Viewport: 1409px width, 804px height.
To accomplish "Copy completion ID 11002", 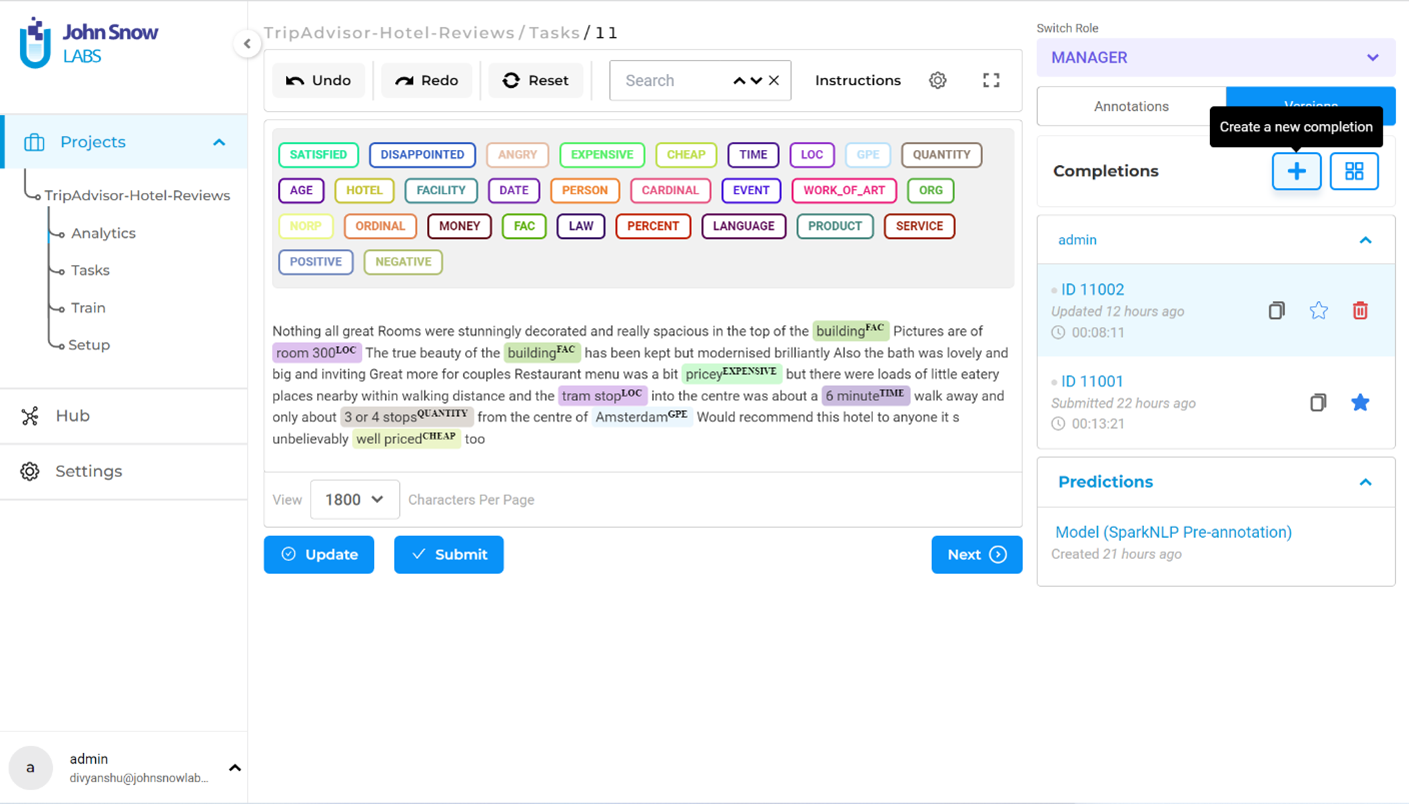I will tap(1277, 310).
